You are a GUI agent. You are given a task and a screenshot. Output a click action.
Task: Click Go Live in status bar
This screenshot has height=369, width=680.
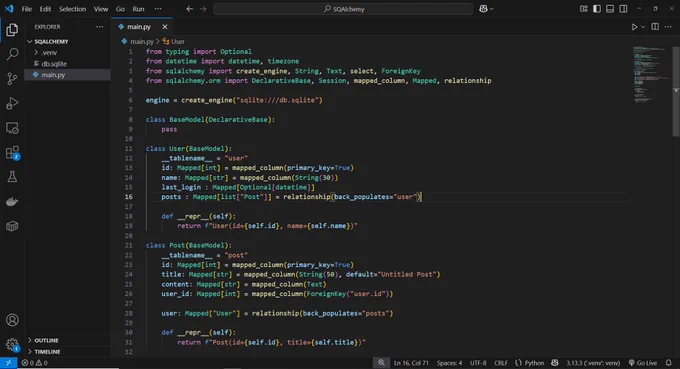[643, 363]
